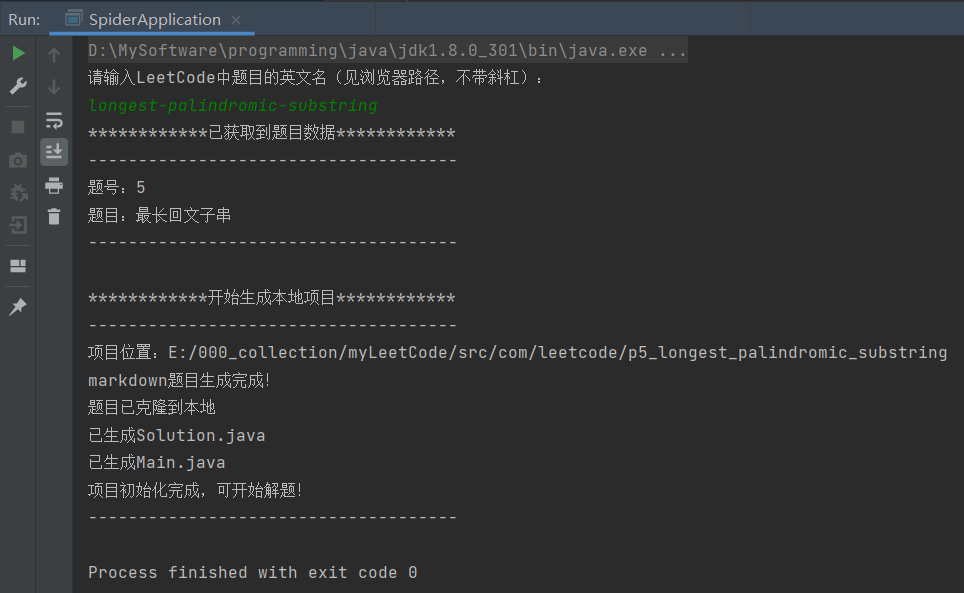The height and width of the screenshot is (593, 964).
Task: Click the down arrow stack trace icon
Action: coord(54,87)
